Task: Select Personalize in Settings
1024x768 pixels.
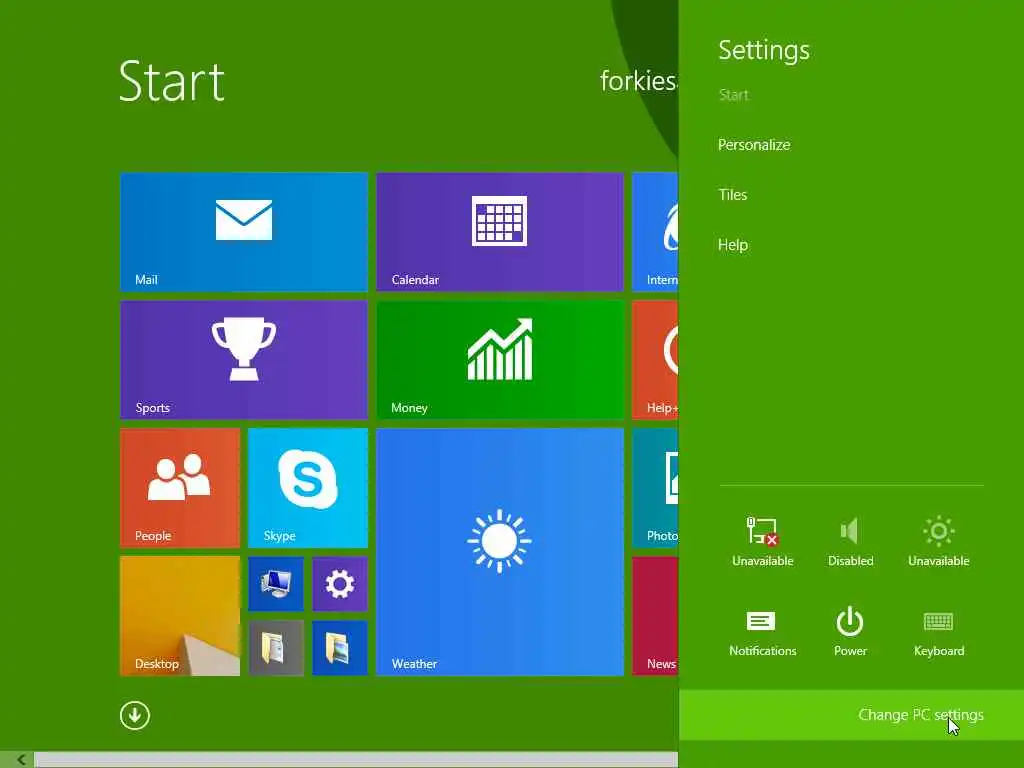Action: coord(754,144)
